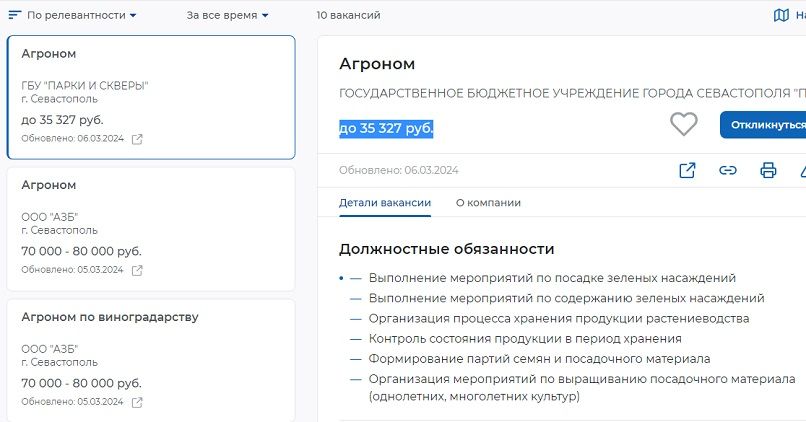Open the Агроном по виноградарству vacancy title

click(x=110, y=317)
